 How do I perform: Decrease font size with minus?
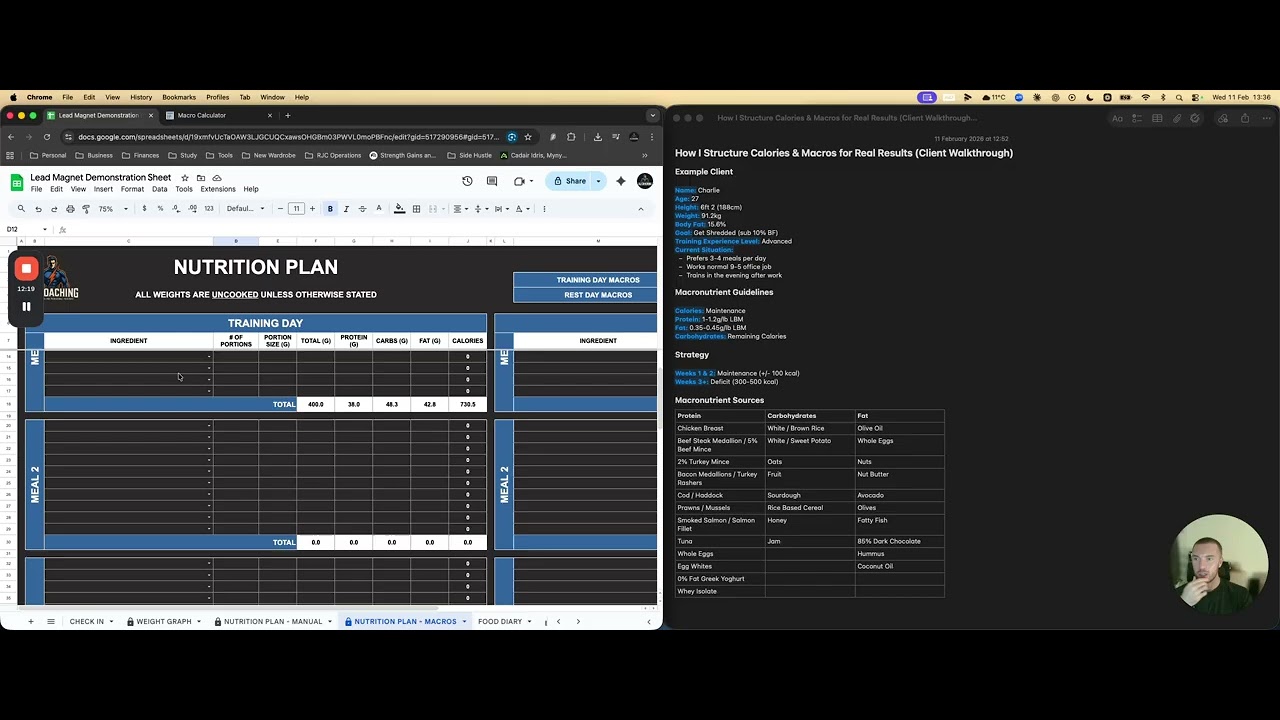point(280,209)
